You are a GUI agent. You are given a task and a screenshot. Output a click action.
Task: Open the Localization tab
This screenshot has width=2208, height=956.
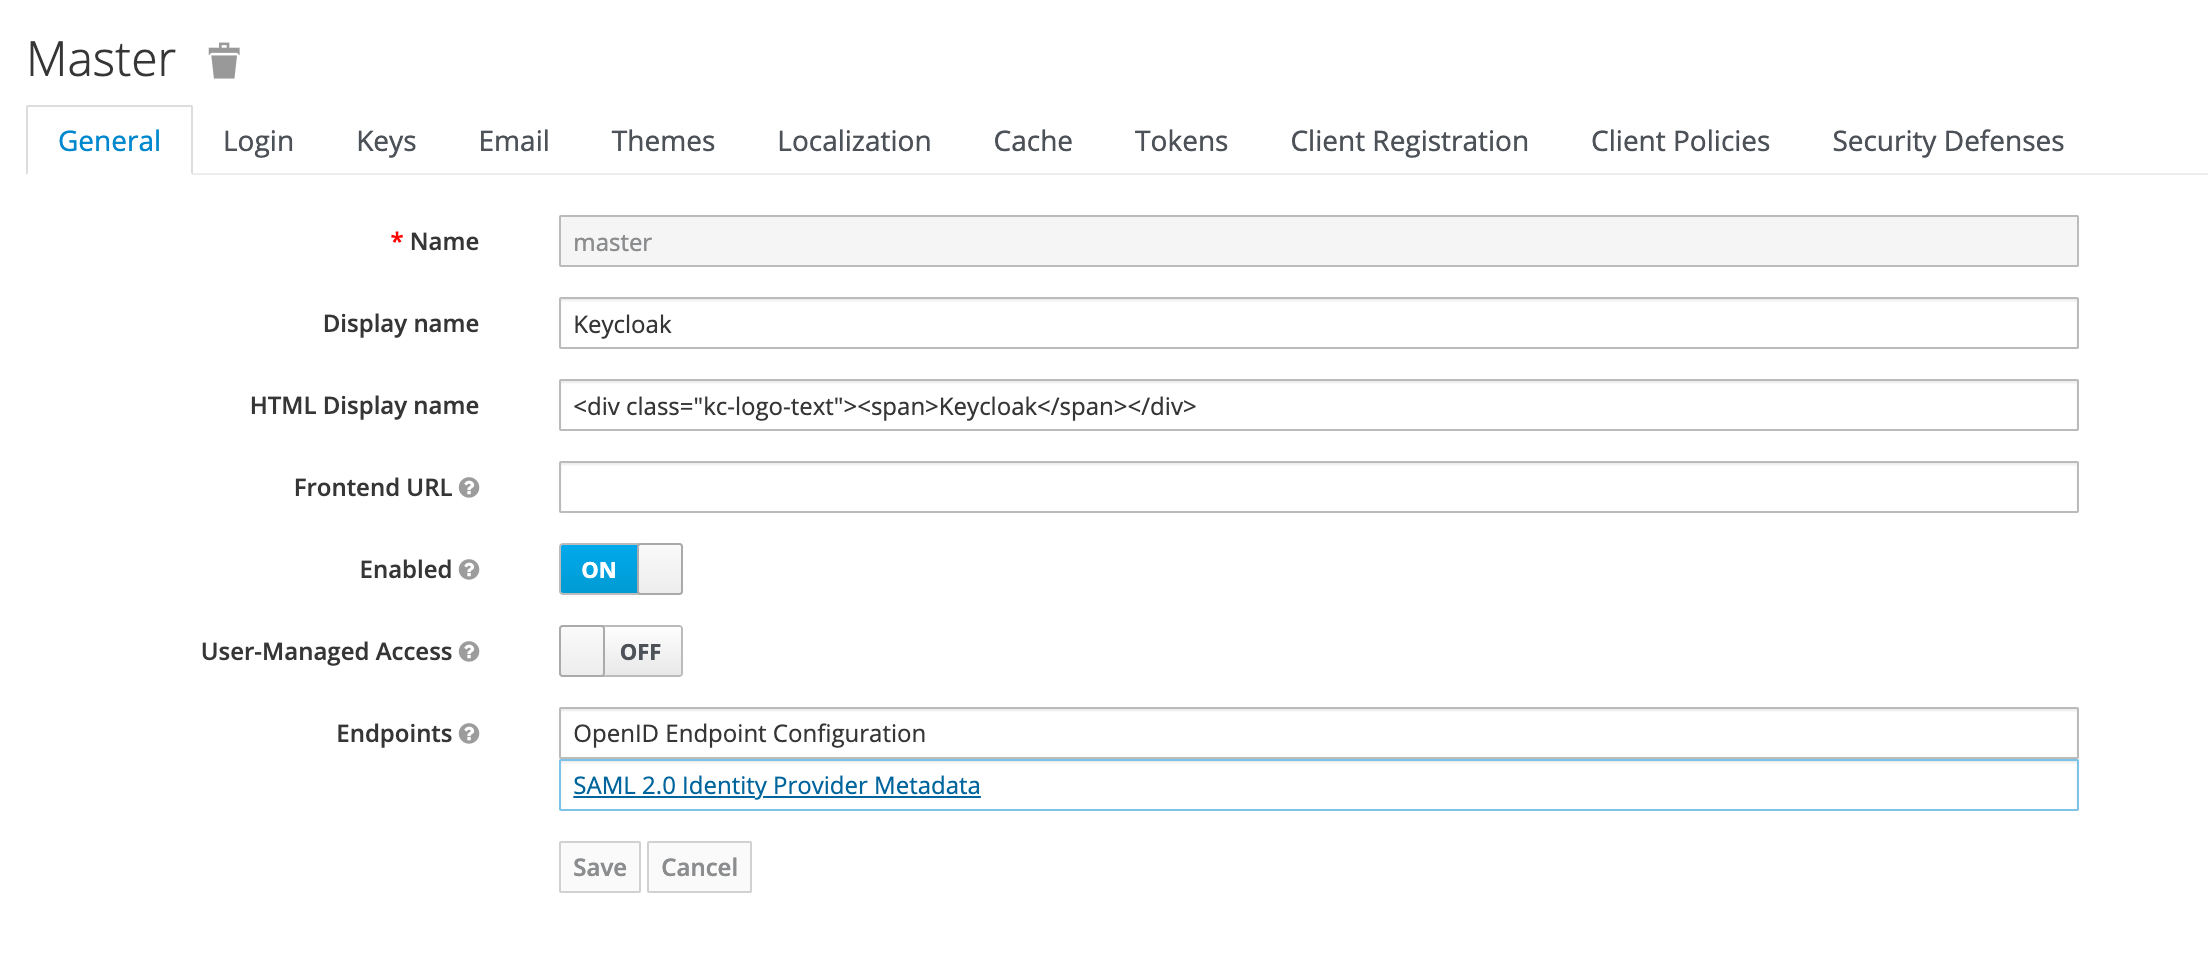(x=854, y=141)
